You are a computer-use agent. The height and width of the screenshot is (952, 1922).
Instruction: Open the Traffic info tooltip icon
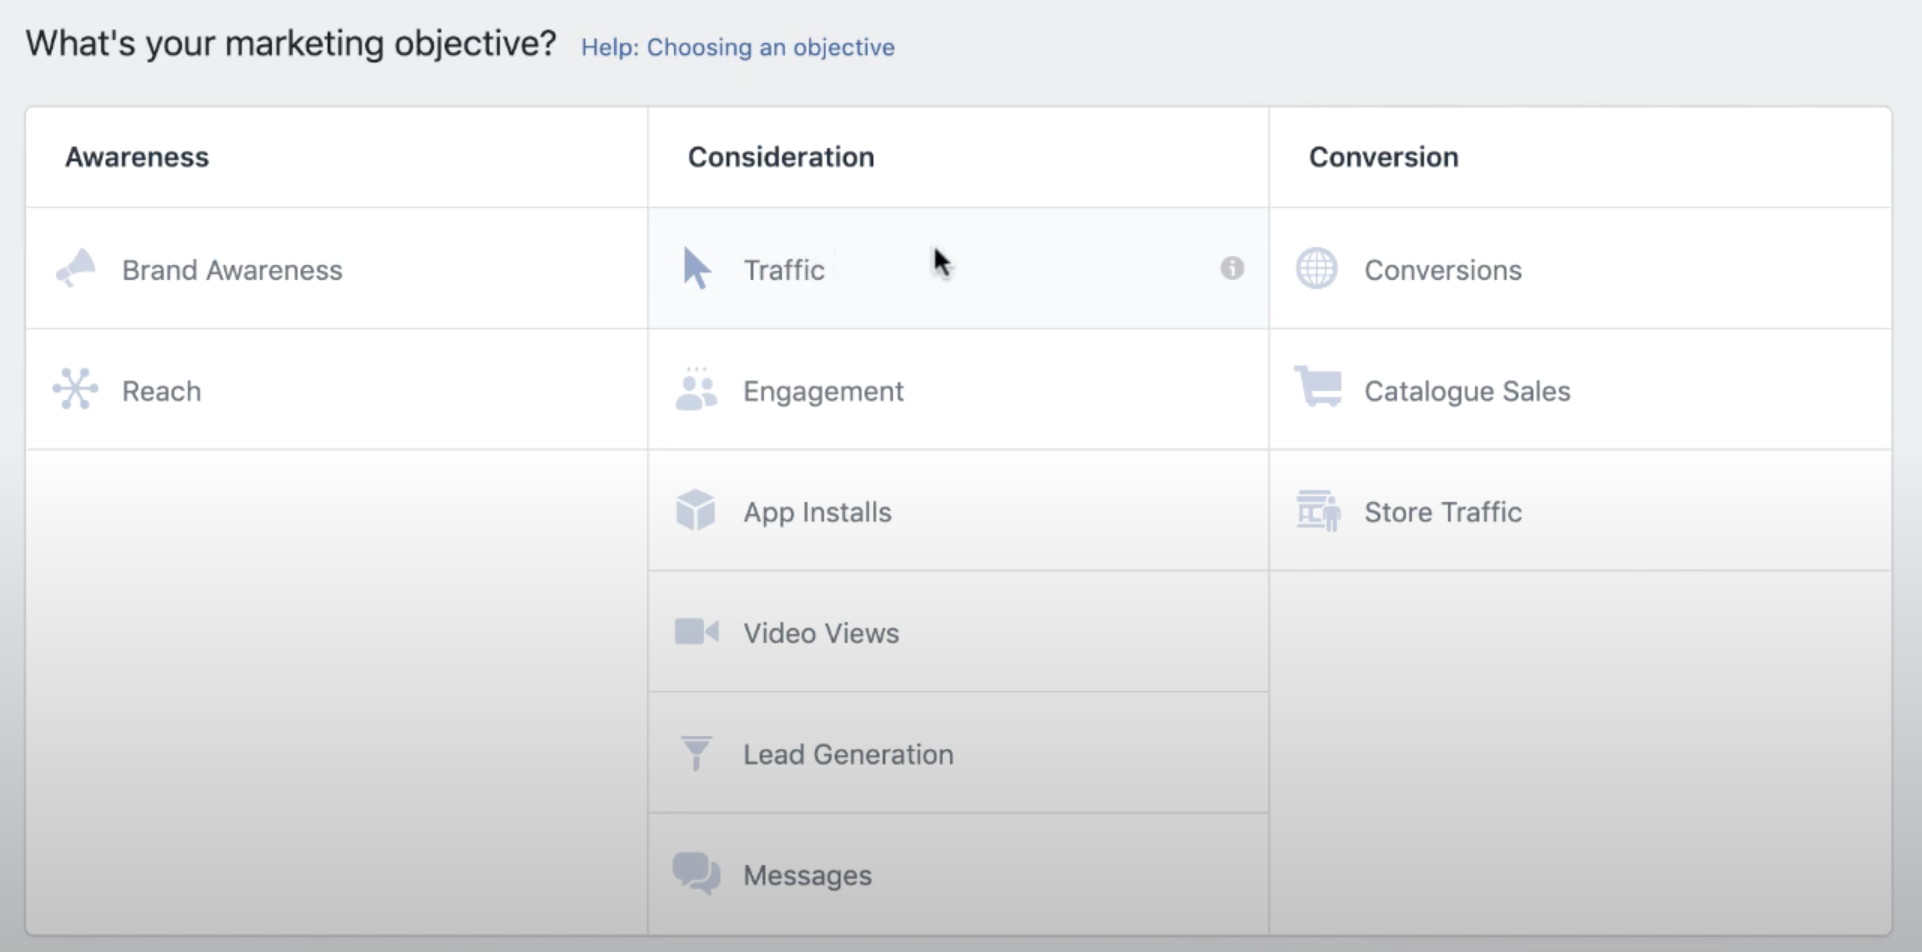click(1232, 268)
